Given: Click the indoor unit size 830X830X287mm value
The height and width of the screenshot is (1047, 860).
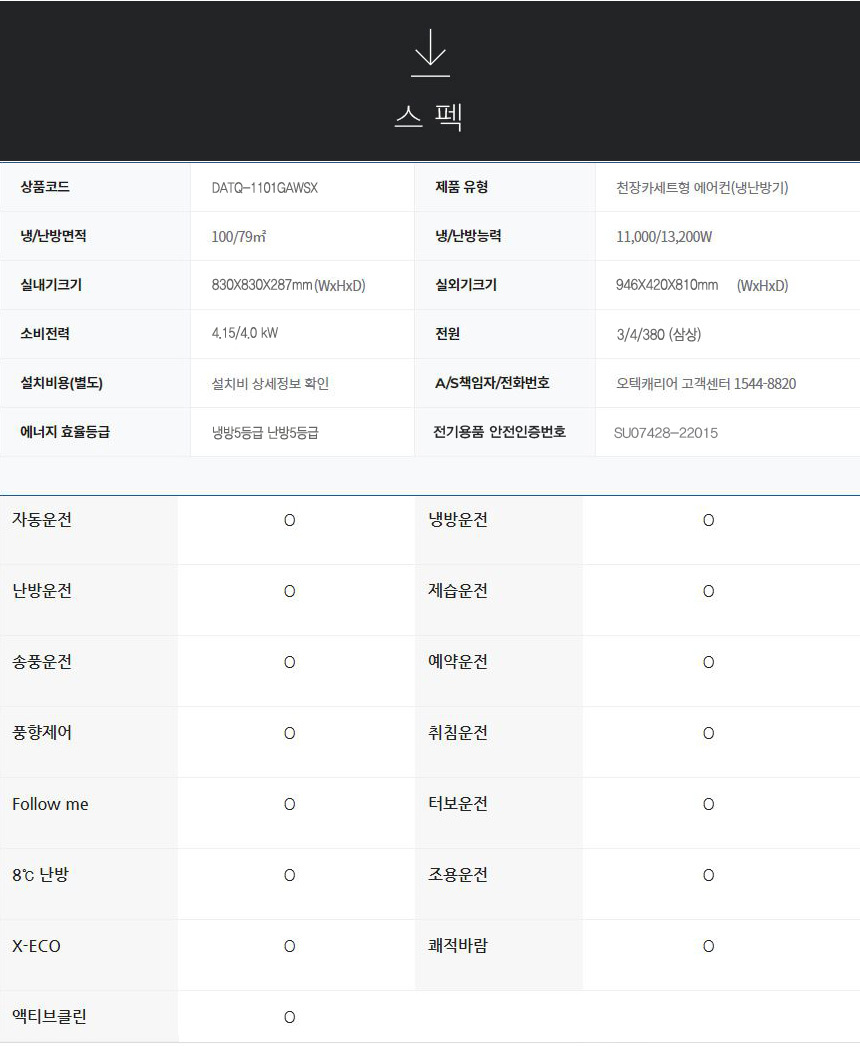Looking at the screenshot, I should click(288, 286).
